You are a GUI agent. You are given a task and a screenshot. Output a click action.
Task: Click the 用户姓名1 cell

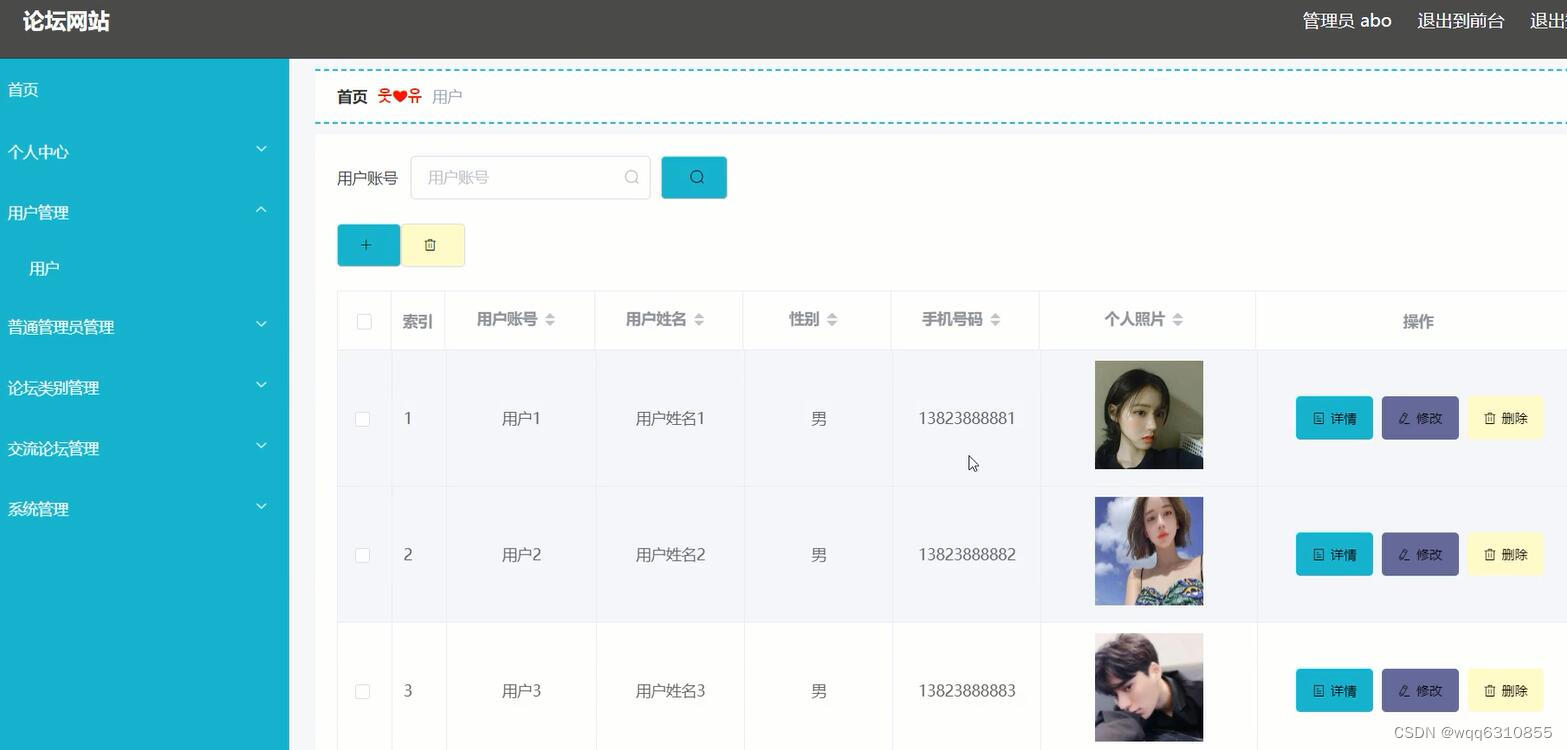click(670, 418)
